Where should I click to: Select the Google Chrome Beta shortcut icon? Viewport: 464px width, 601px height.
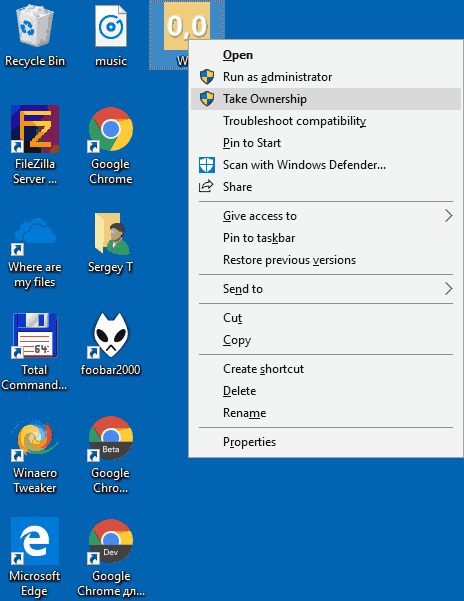tap(111, 438)
